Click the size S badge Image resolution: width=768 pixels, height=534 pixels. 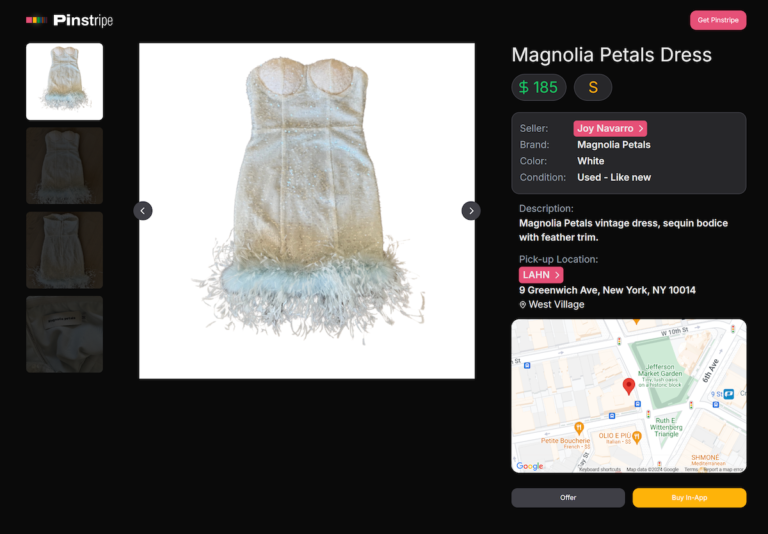coord(592,87)
